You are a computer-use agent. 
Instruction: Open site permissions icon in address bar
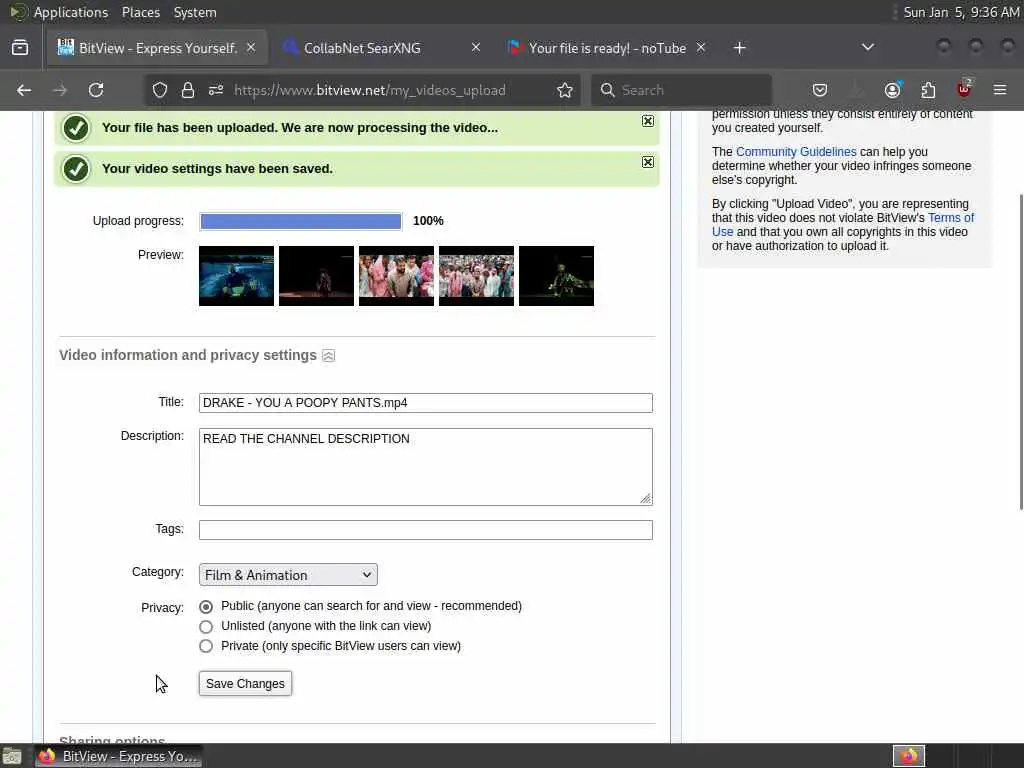point(216,90)
